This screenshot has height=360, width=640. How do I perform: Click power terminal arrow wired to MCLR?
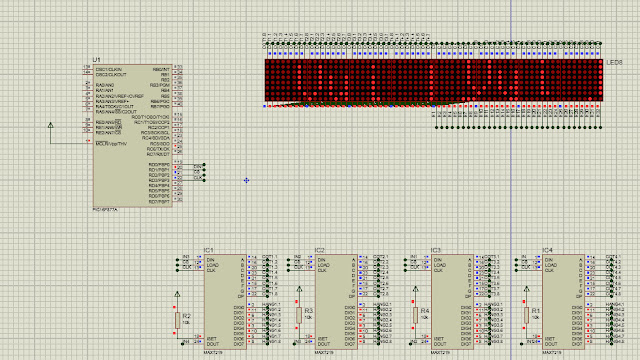51,125
